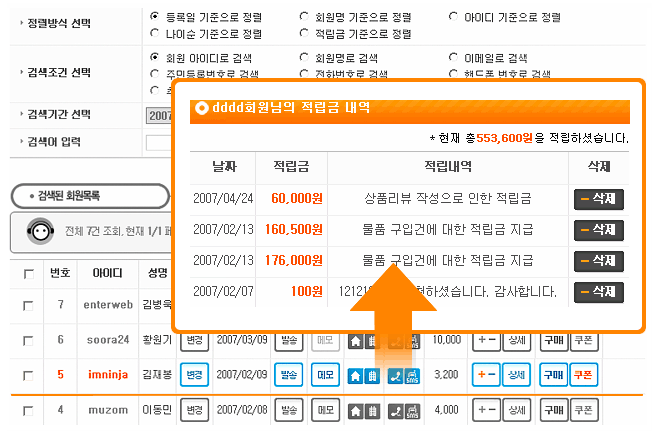
Task: Click the plus-minus points button for imninja
Action: (485, 376)
